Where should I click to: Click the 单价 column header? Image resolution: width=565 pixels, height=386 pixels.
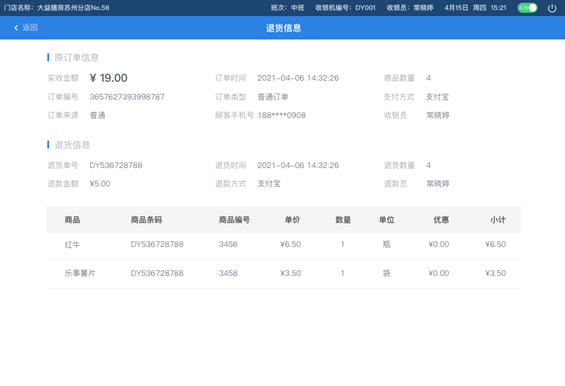click(x=292, y=219)
